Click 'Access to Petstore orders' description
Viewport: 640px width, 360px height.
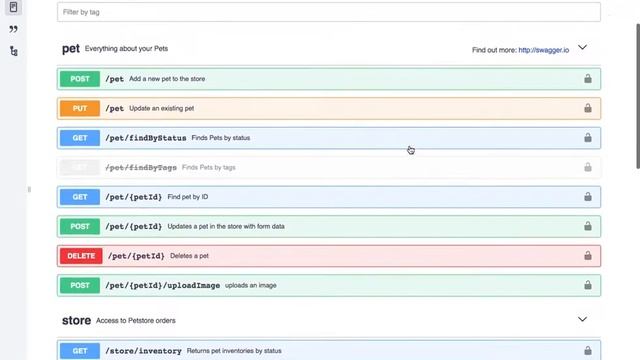136,320
